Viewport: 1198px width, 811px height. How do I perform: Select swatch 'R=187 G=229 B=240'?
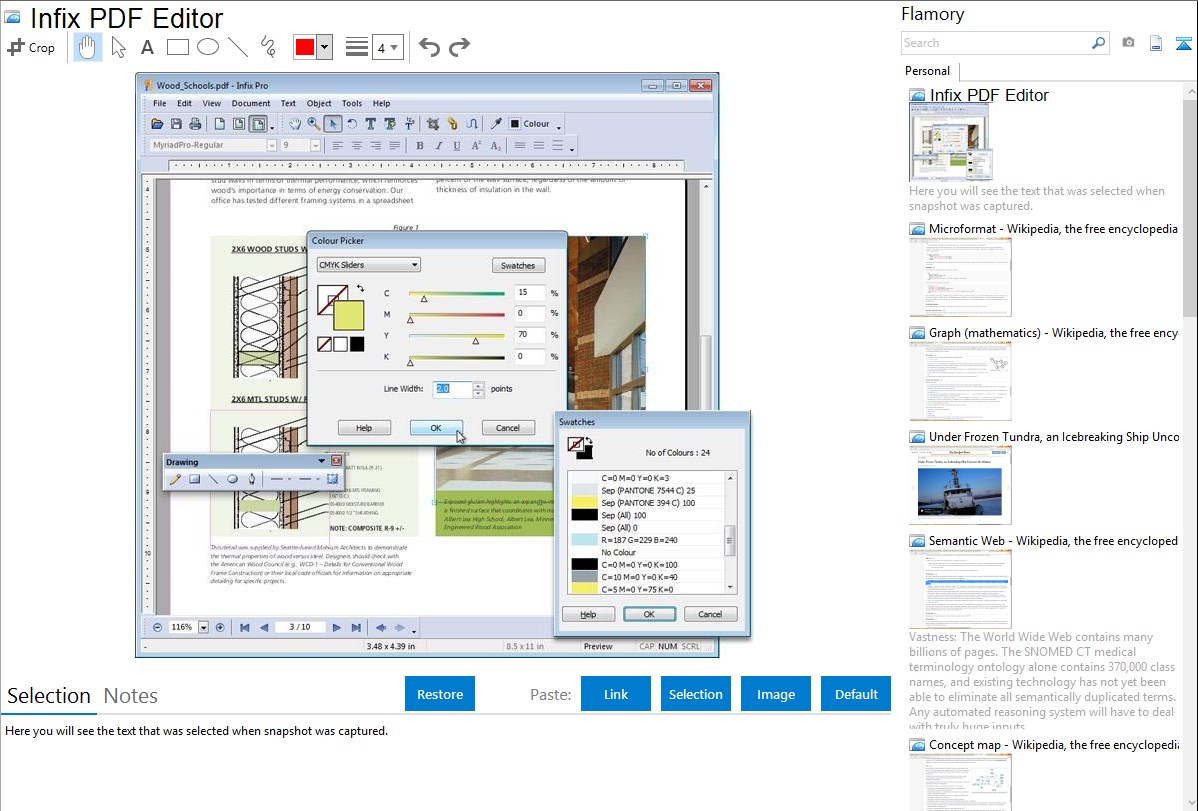coord(646,540)
